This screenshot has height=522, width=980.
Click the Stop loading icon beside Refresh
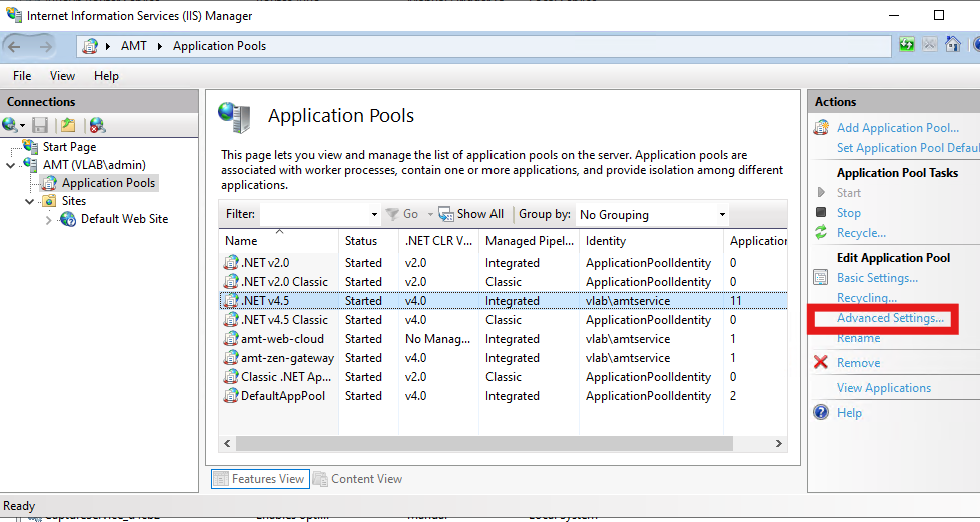[x=930, y=44]
